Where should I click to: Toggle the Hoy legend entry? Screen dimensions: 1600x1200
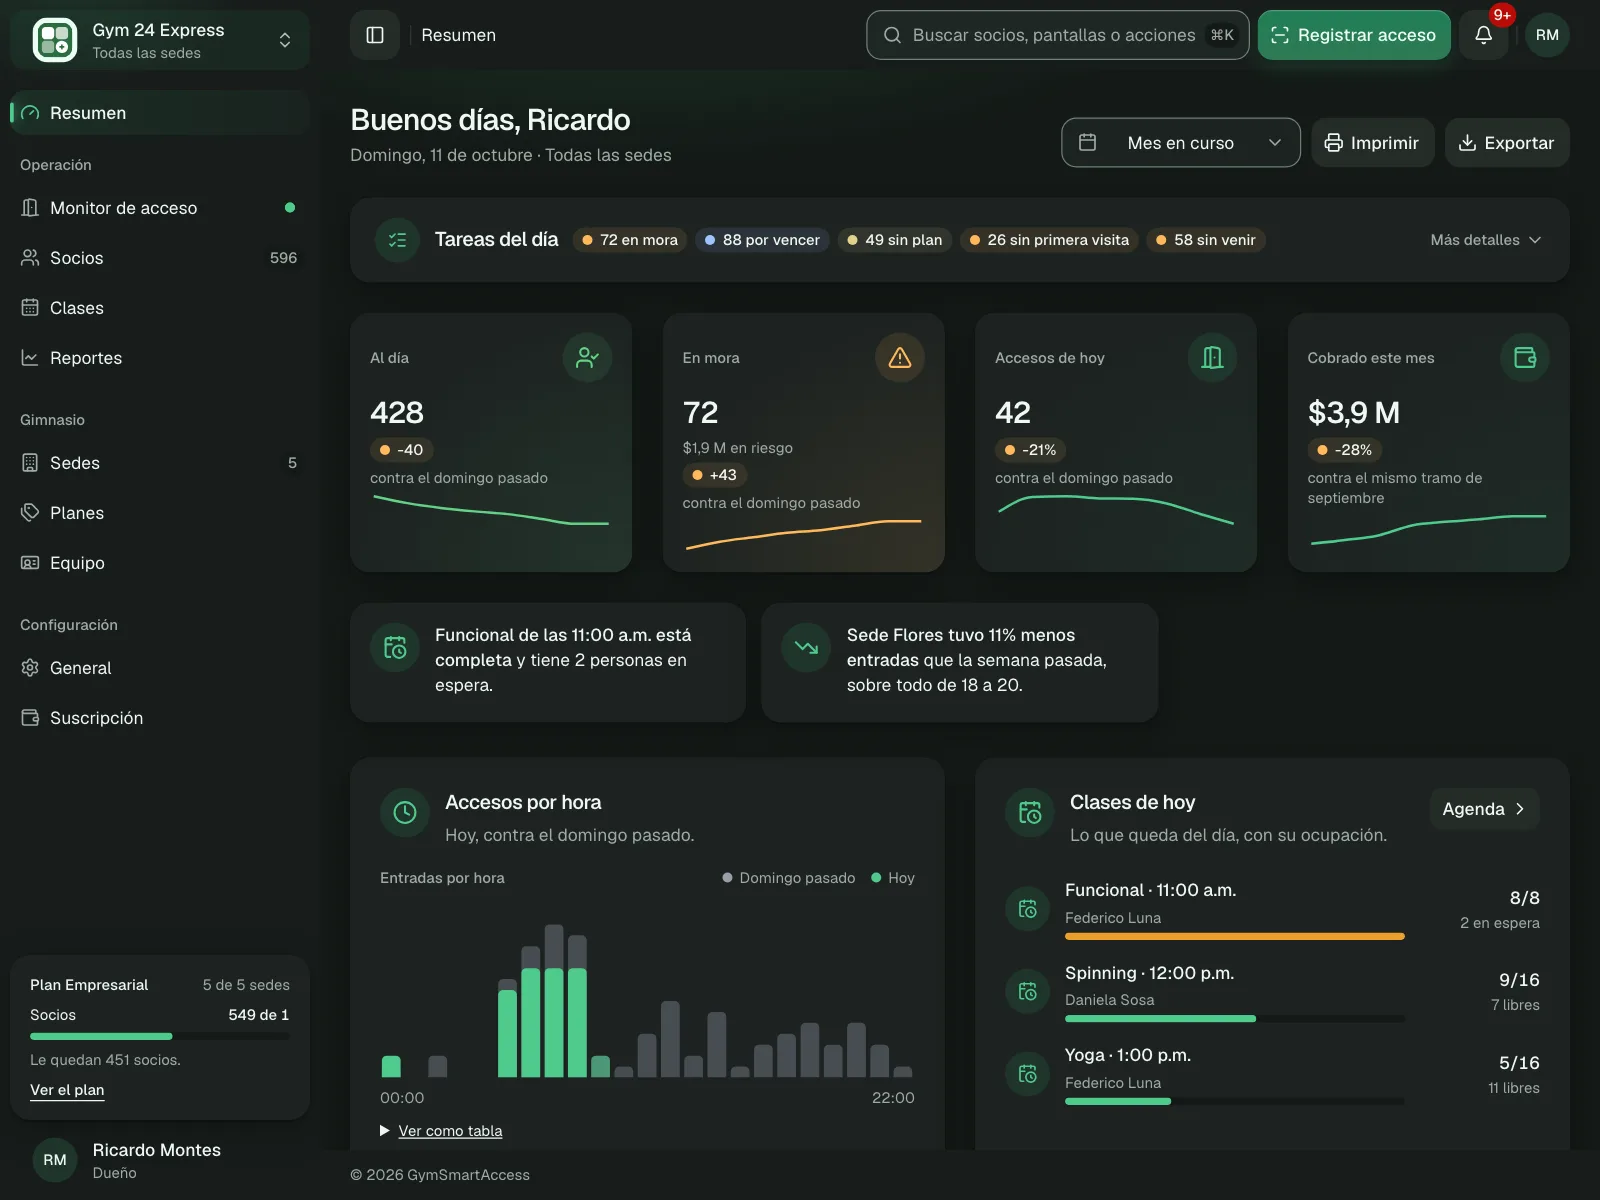pyautogui.click(x=893, y=878)
